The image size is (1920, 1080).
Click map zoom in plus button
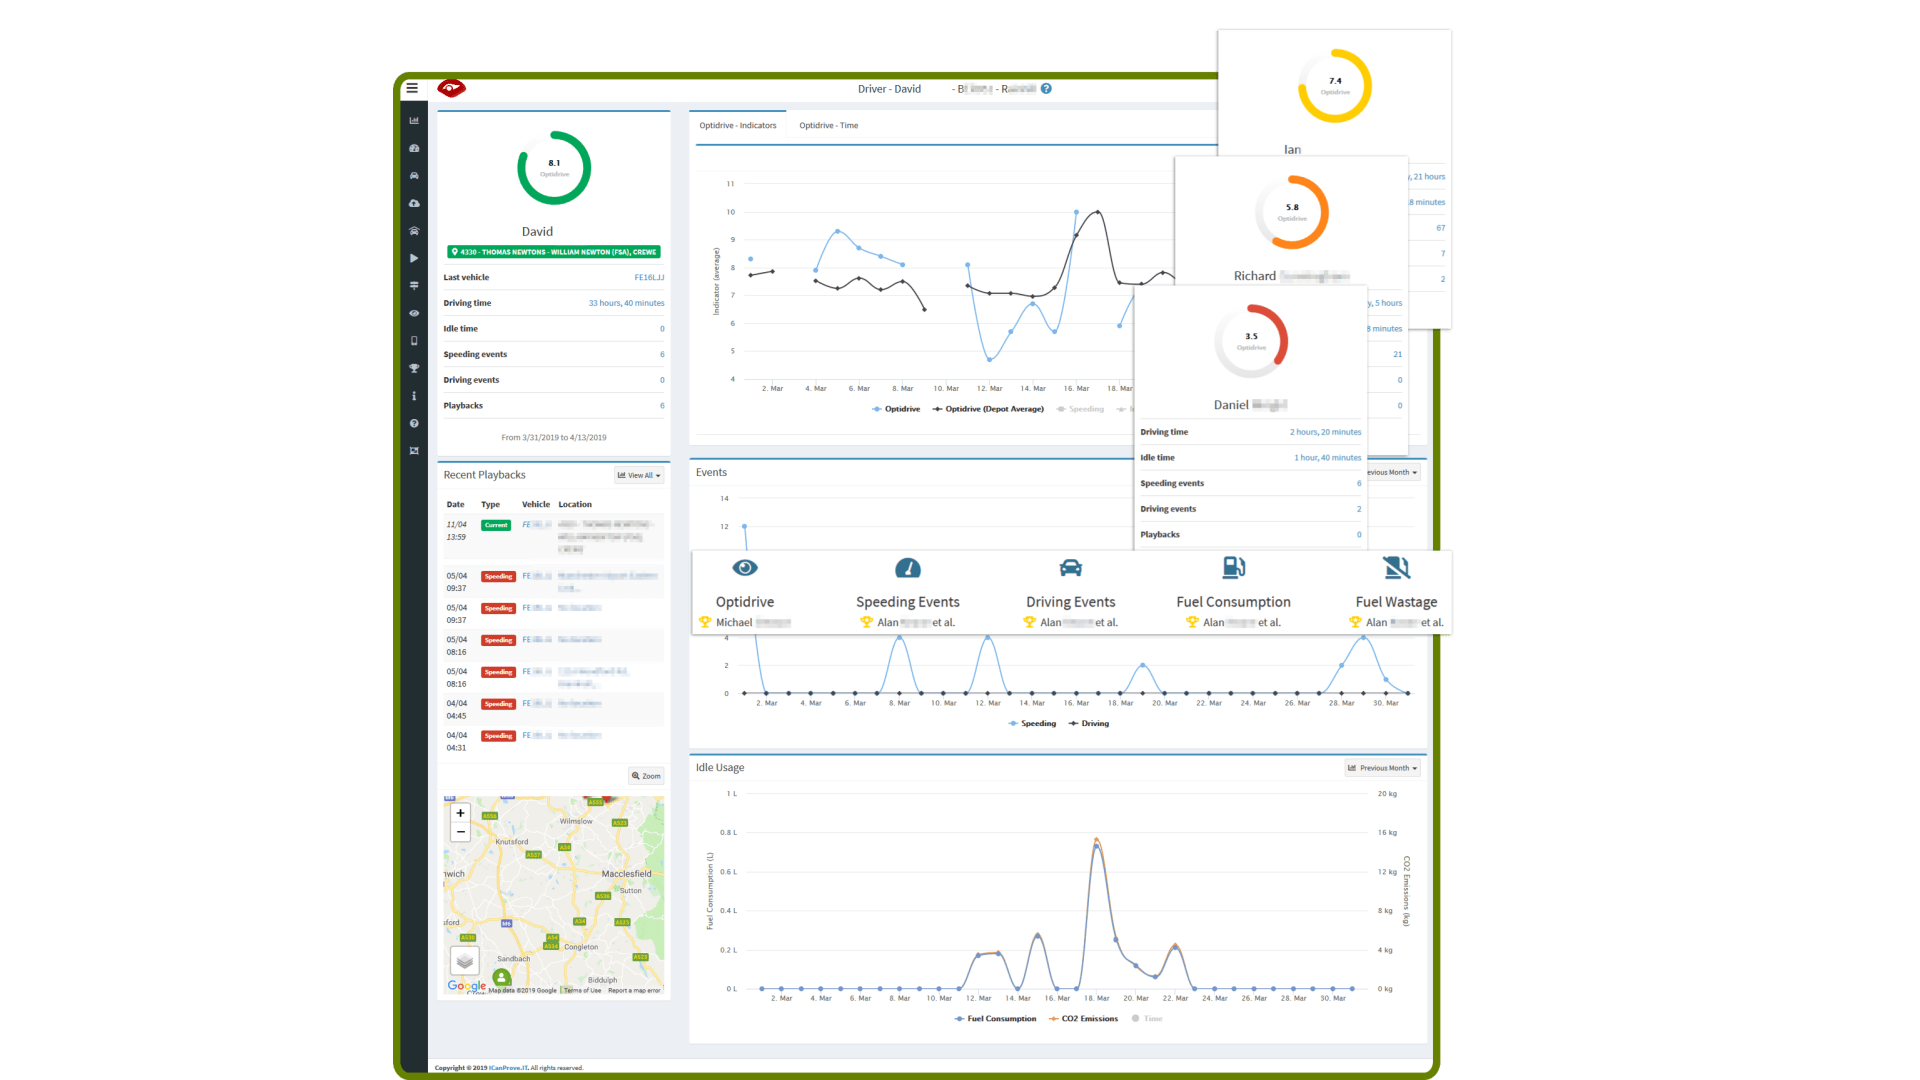point(460,813)
